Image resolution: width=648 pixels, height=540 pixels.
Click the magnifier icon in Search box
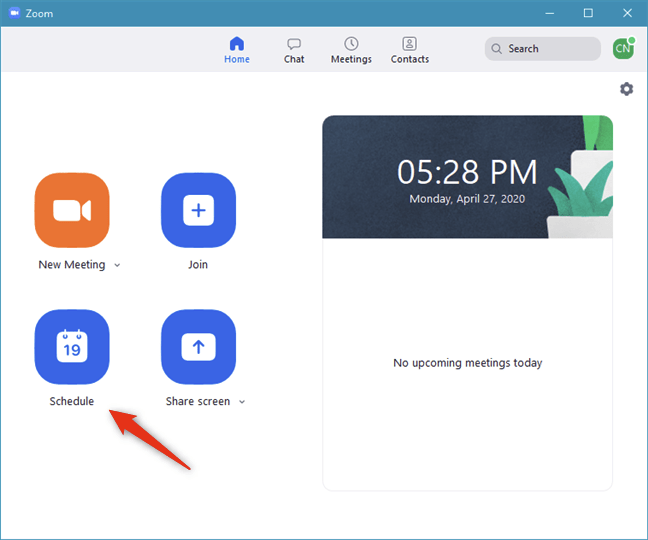(496, 49)
